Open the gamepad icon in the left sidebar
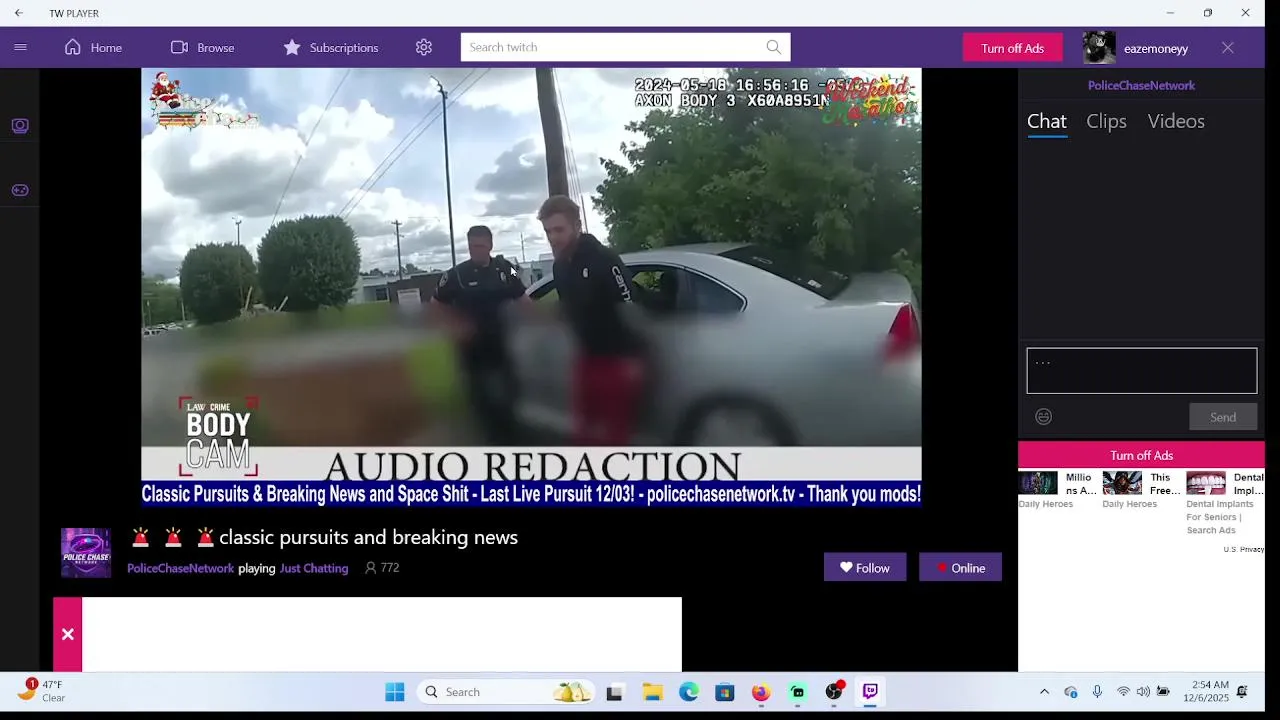1280x720 pixels. coord(20,190)
